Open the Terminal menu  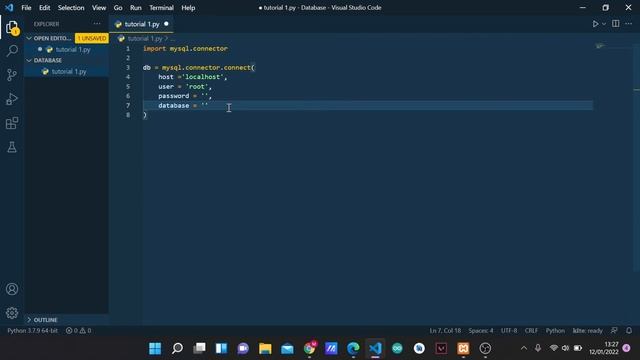click(161, 8)
